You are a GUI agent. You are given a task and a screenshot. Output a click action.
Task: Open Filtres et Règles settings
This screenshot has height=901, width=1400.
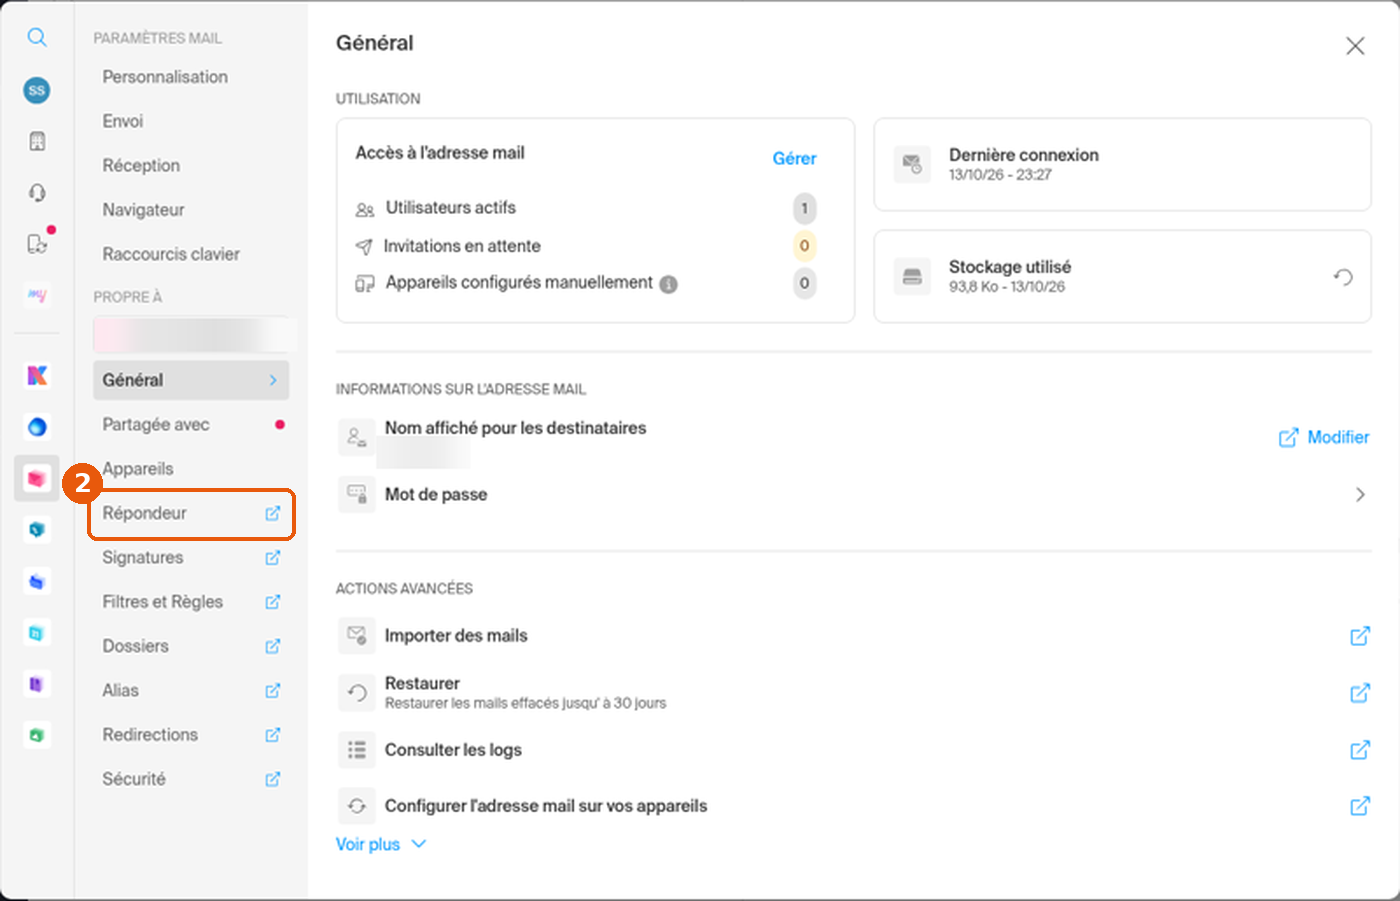click(191, 602)
